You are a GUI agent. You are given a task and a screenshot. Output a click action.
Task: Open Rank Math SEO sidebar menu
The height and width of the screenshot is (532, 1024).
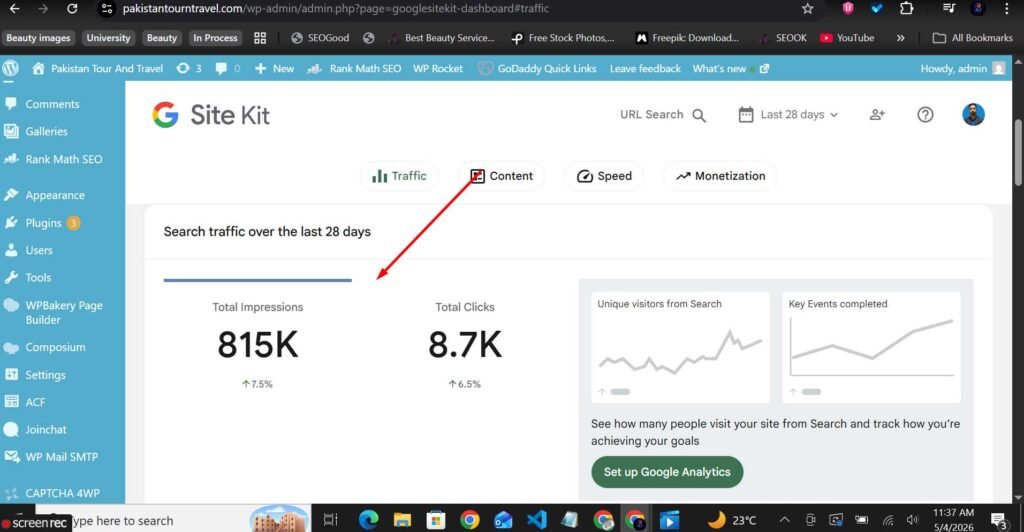click(62, 159)
